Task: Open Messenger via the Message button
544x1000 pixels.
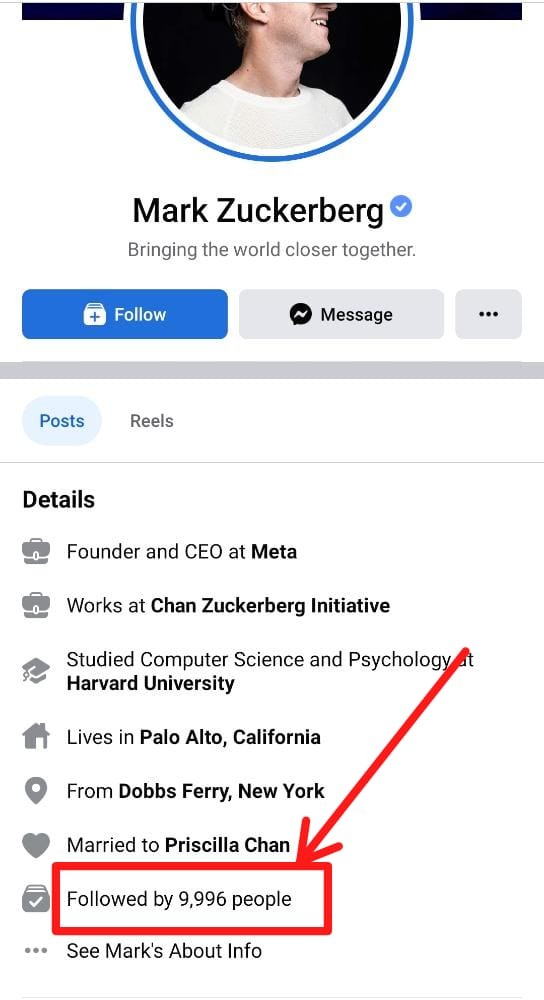Action: point(341,314)
